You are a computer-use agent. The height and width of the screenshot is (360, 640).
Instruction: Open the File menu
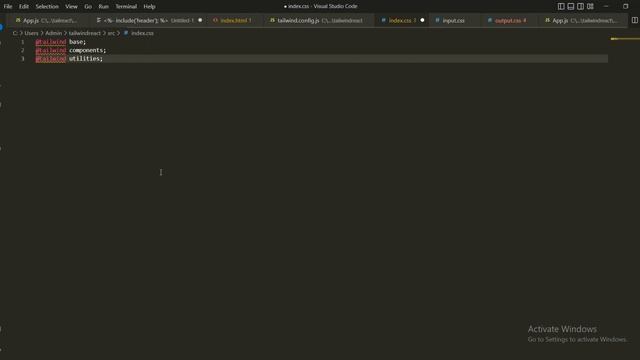click(8, 7)
